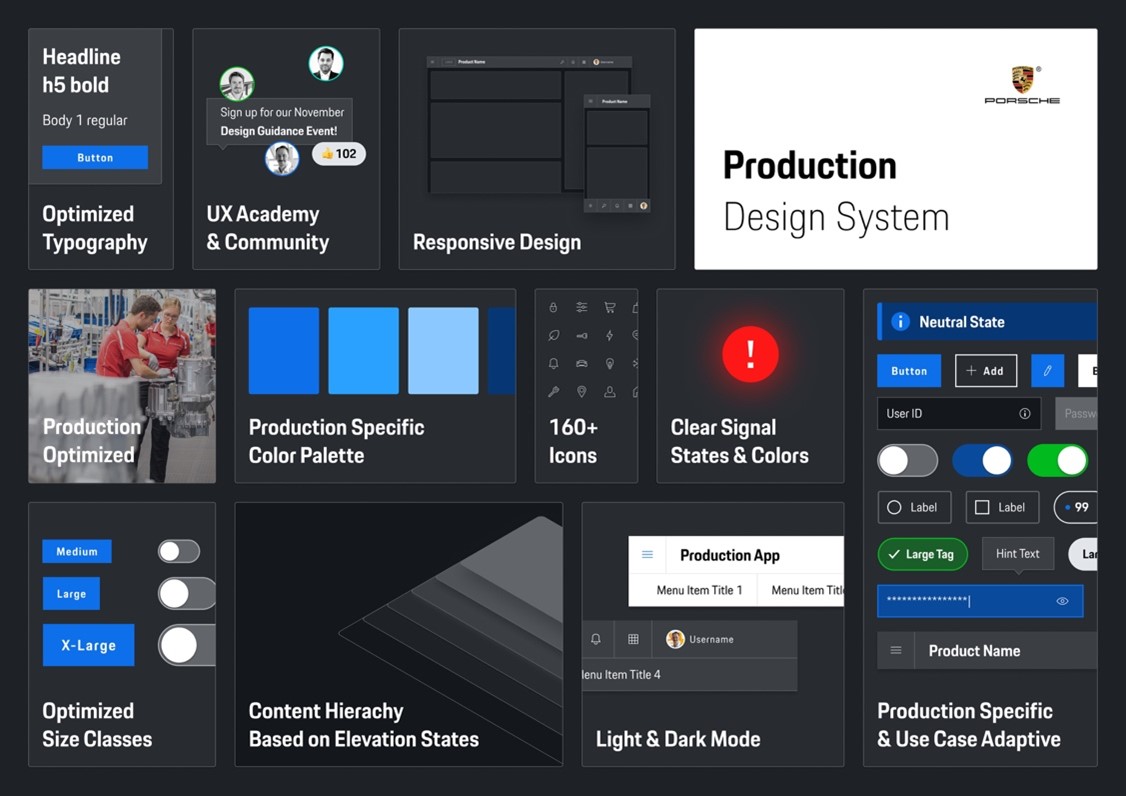Toggle the switch next to X-Large button
Image resolution: width=1126 pixels, height=796 pixels.
point(187,644)
